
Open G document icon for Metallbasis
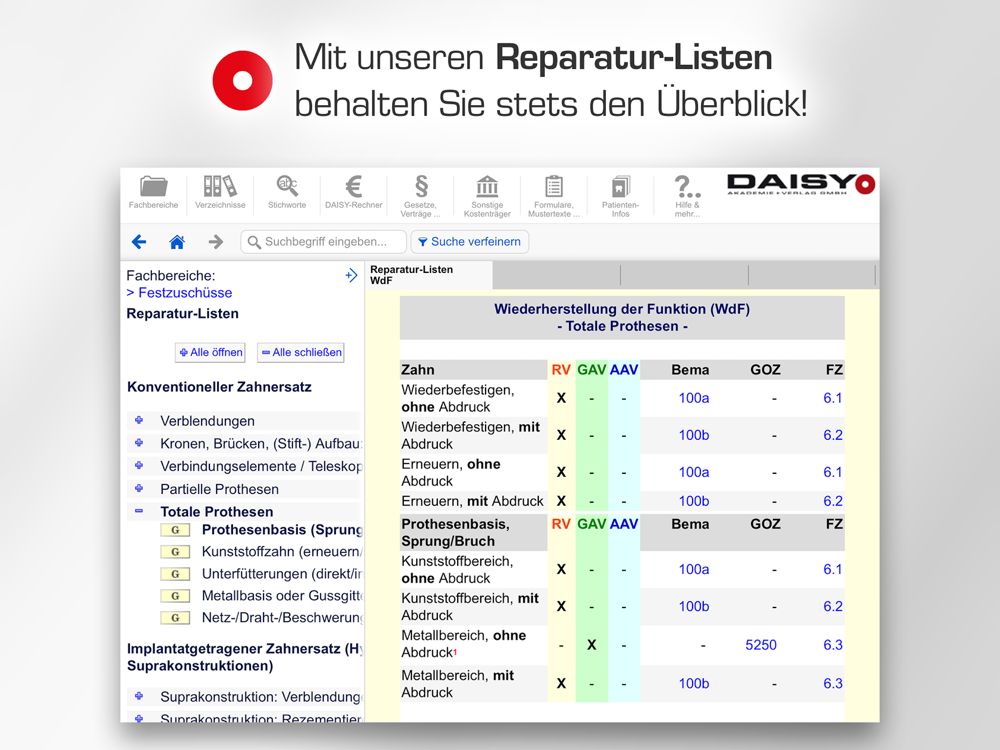click(175, 596)
